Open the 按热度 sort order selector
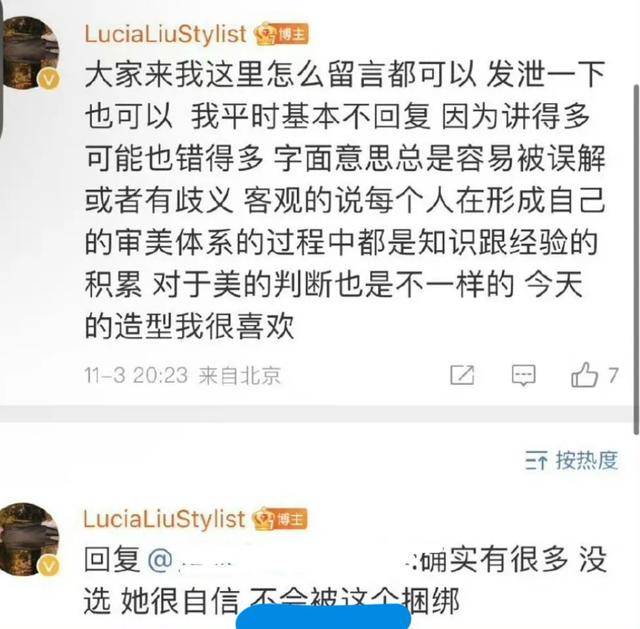This screenshot has width=640, height=629. pos(571,460)
